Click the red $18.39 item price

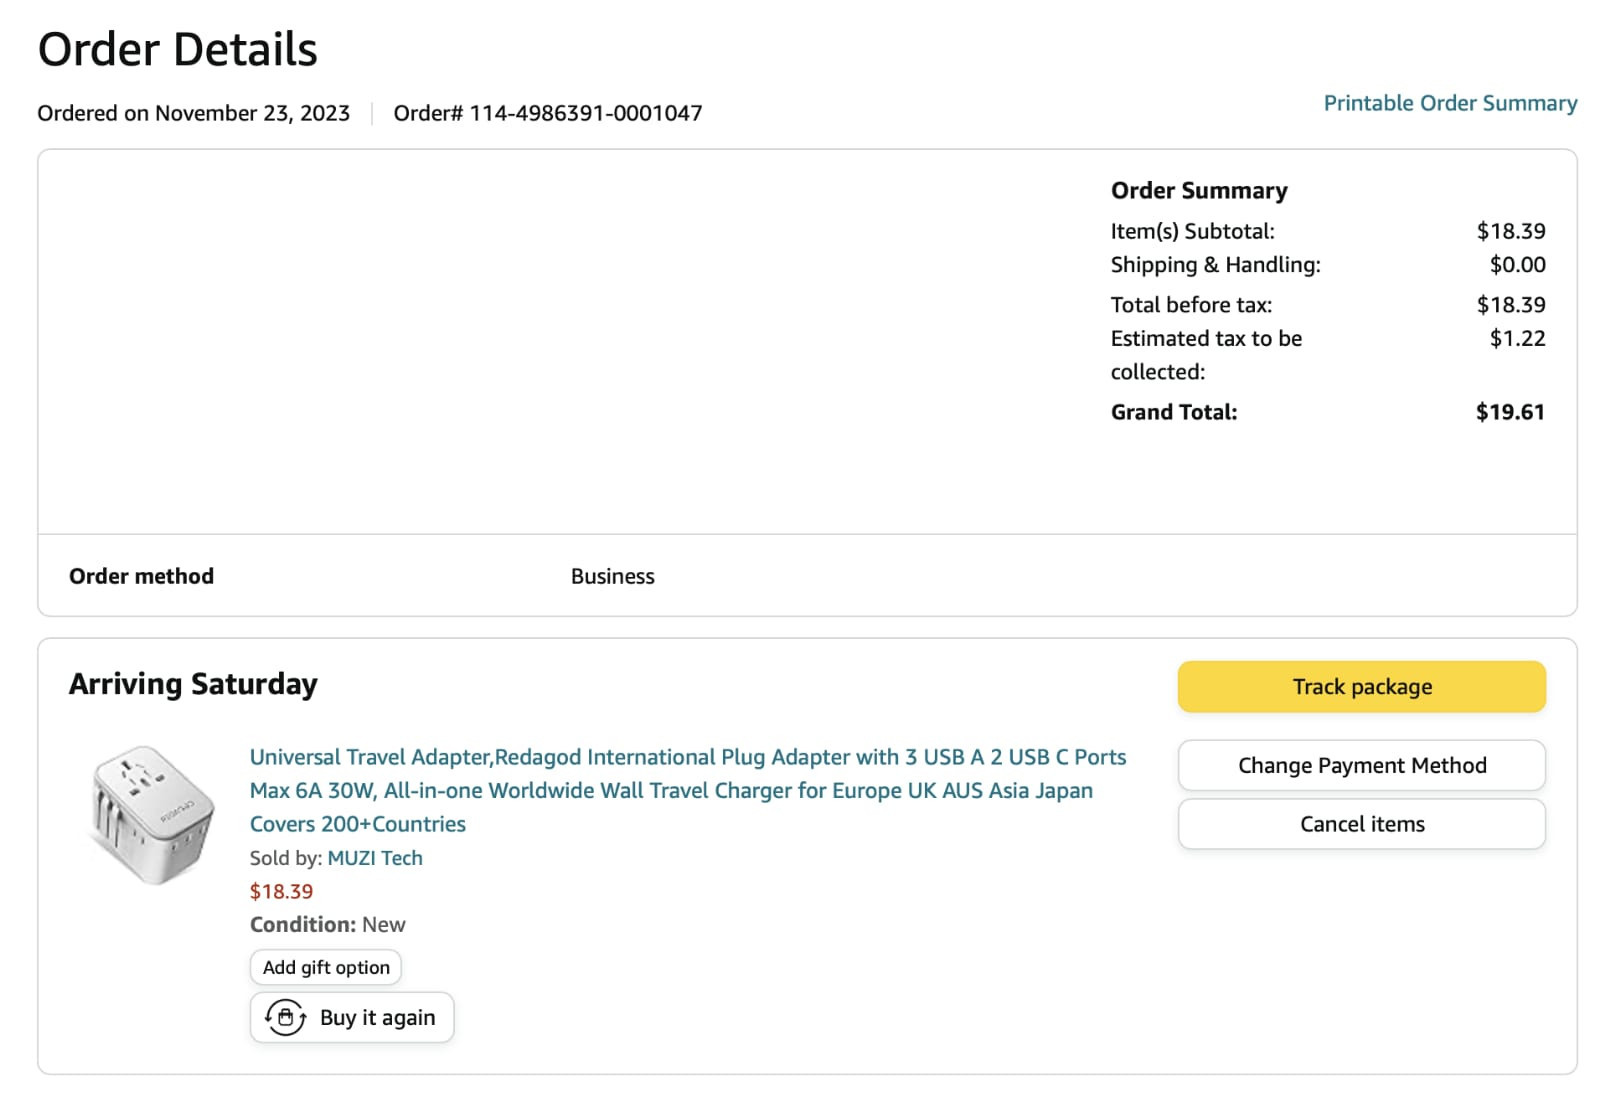coord(281,891)
